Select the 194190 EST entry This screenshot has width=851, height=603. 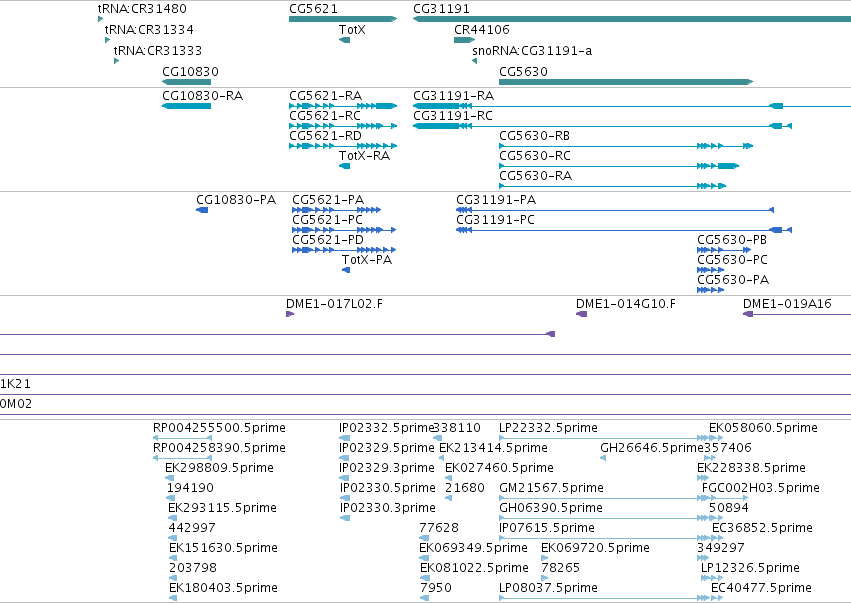pyautogui.click(x=172, y=498)
